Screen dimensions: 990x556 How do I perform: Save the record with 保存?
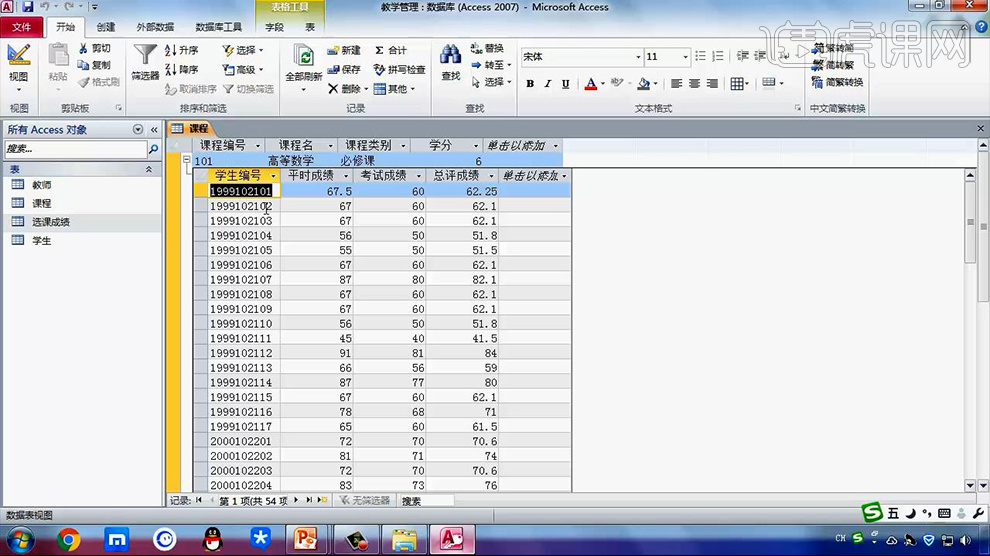(344, 69)
